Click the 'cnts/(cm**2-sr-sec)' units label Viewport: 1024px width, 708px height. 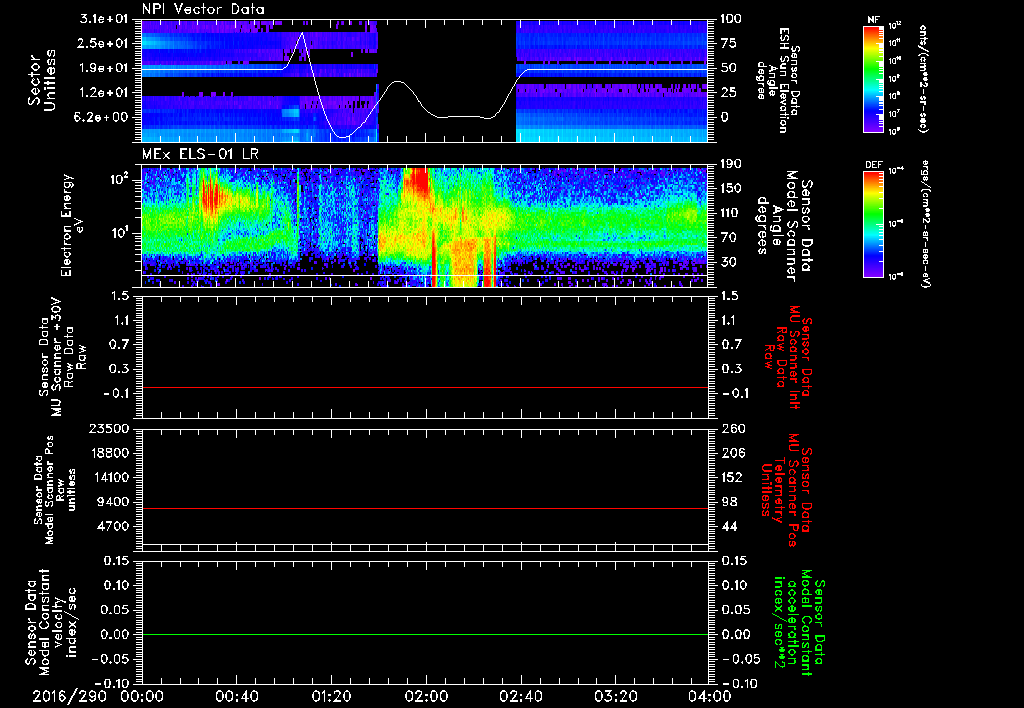(923, 79)
